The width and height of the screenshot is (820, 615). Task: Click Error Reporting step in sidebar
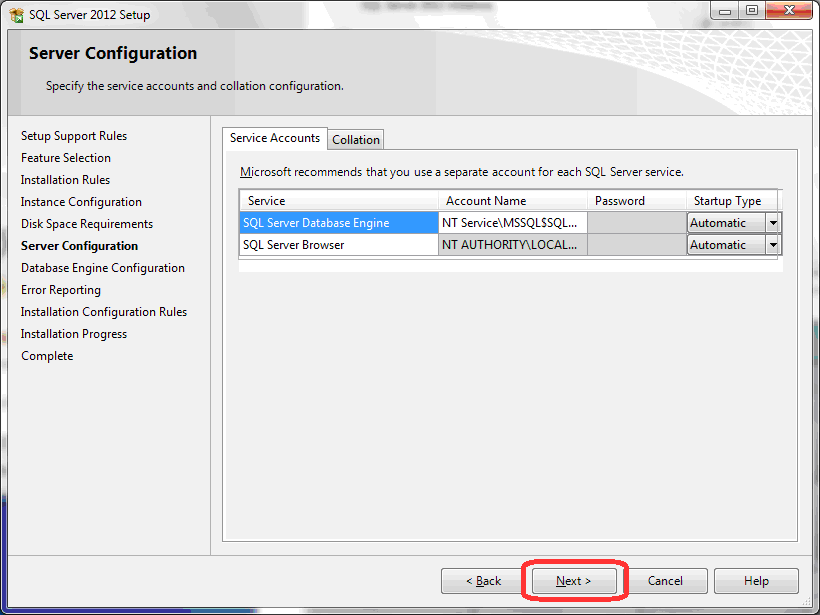(61, 290)
